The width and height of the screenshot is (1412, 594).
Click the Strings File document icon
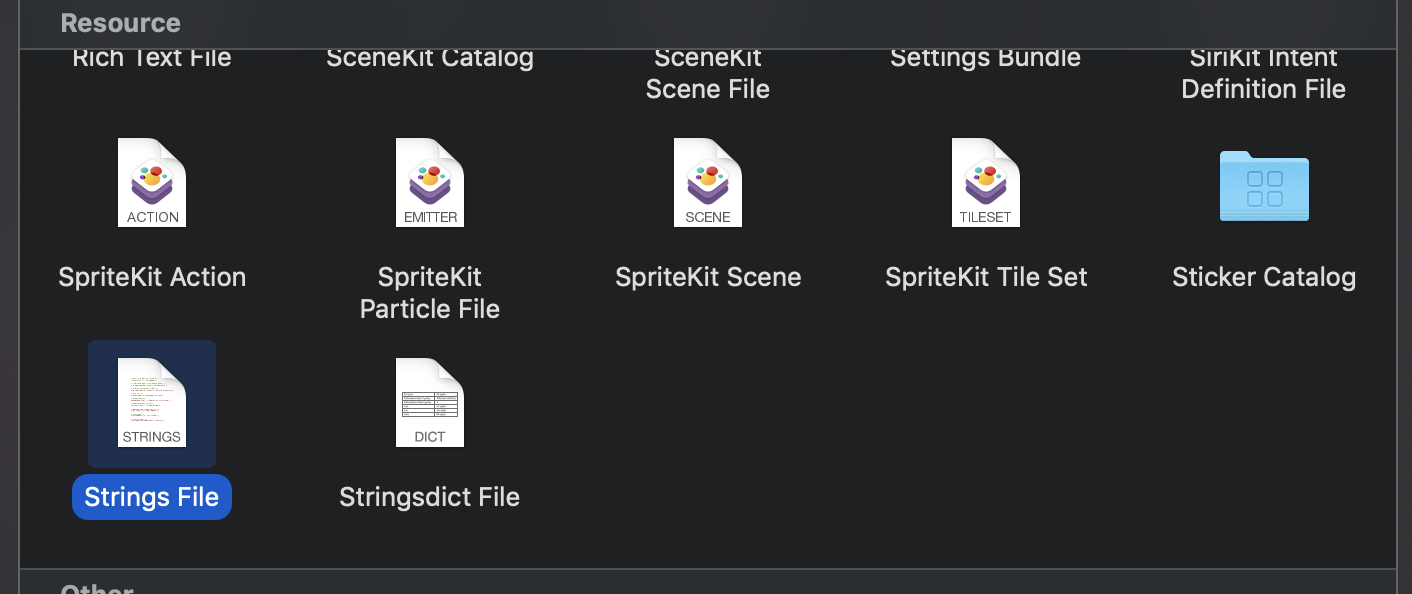tap(152, 403)
